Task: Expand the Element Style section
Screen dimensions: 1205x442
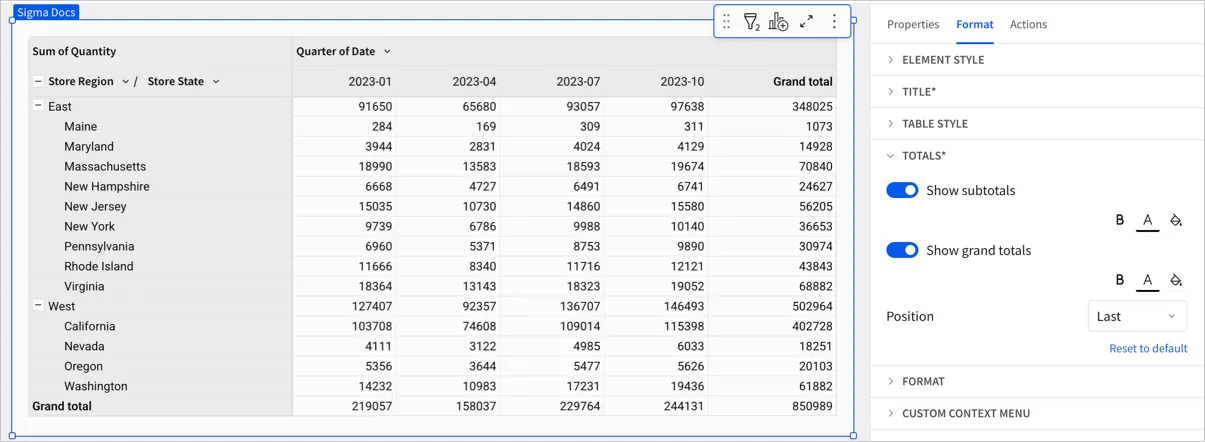Action: (x=1037, y=60)
